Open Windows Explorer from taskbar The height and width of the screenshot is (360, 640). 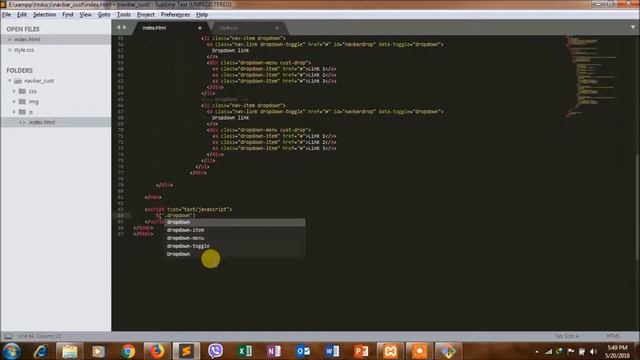[x=70, y=351]
